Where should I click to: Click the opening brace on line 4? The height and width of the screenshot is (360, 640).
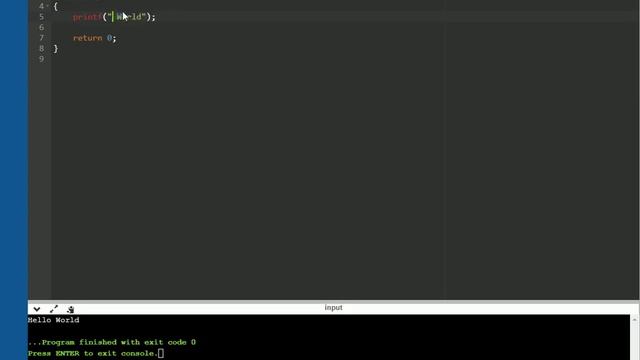[56, 6]
